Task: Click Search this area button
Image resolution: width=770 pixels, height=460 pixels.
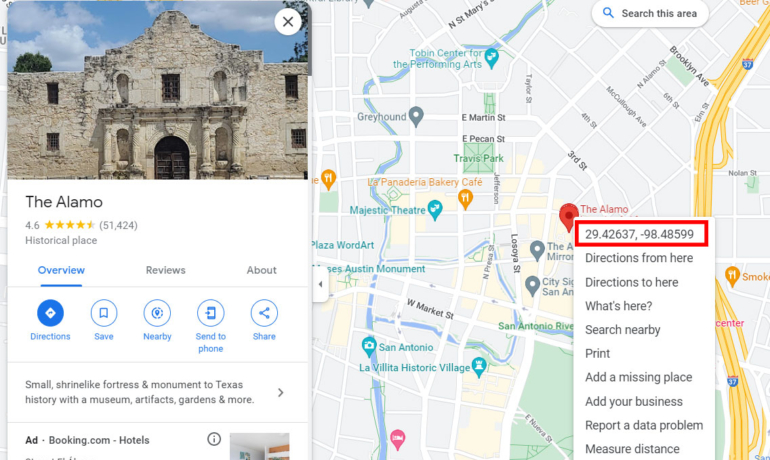Action: (x=650, y=13)
